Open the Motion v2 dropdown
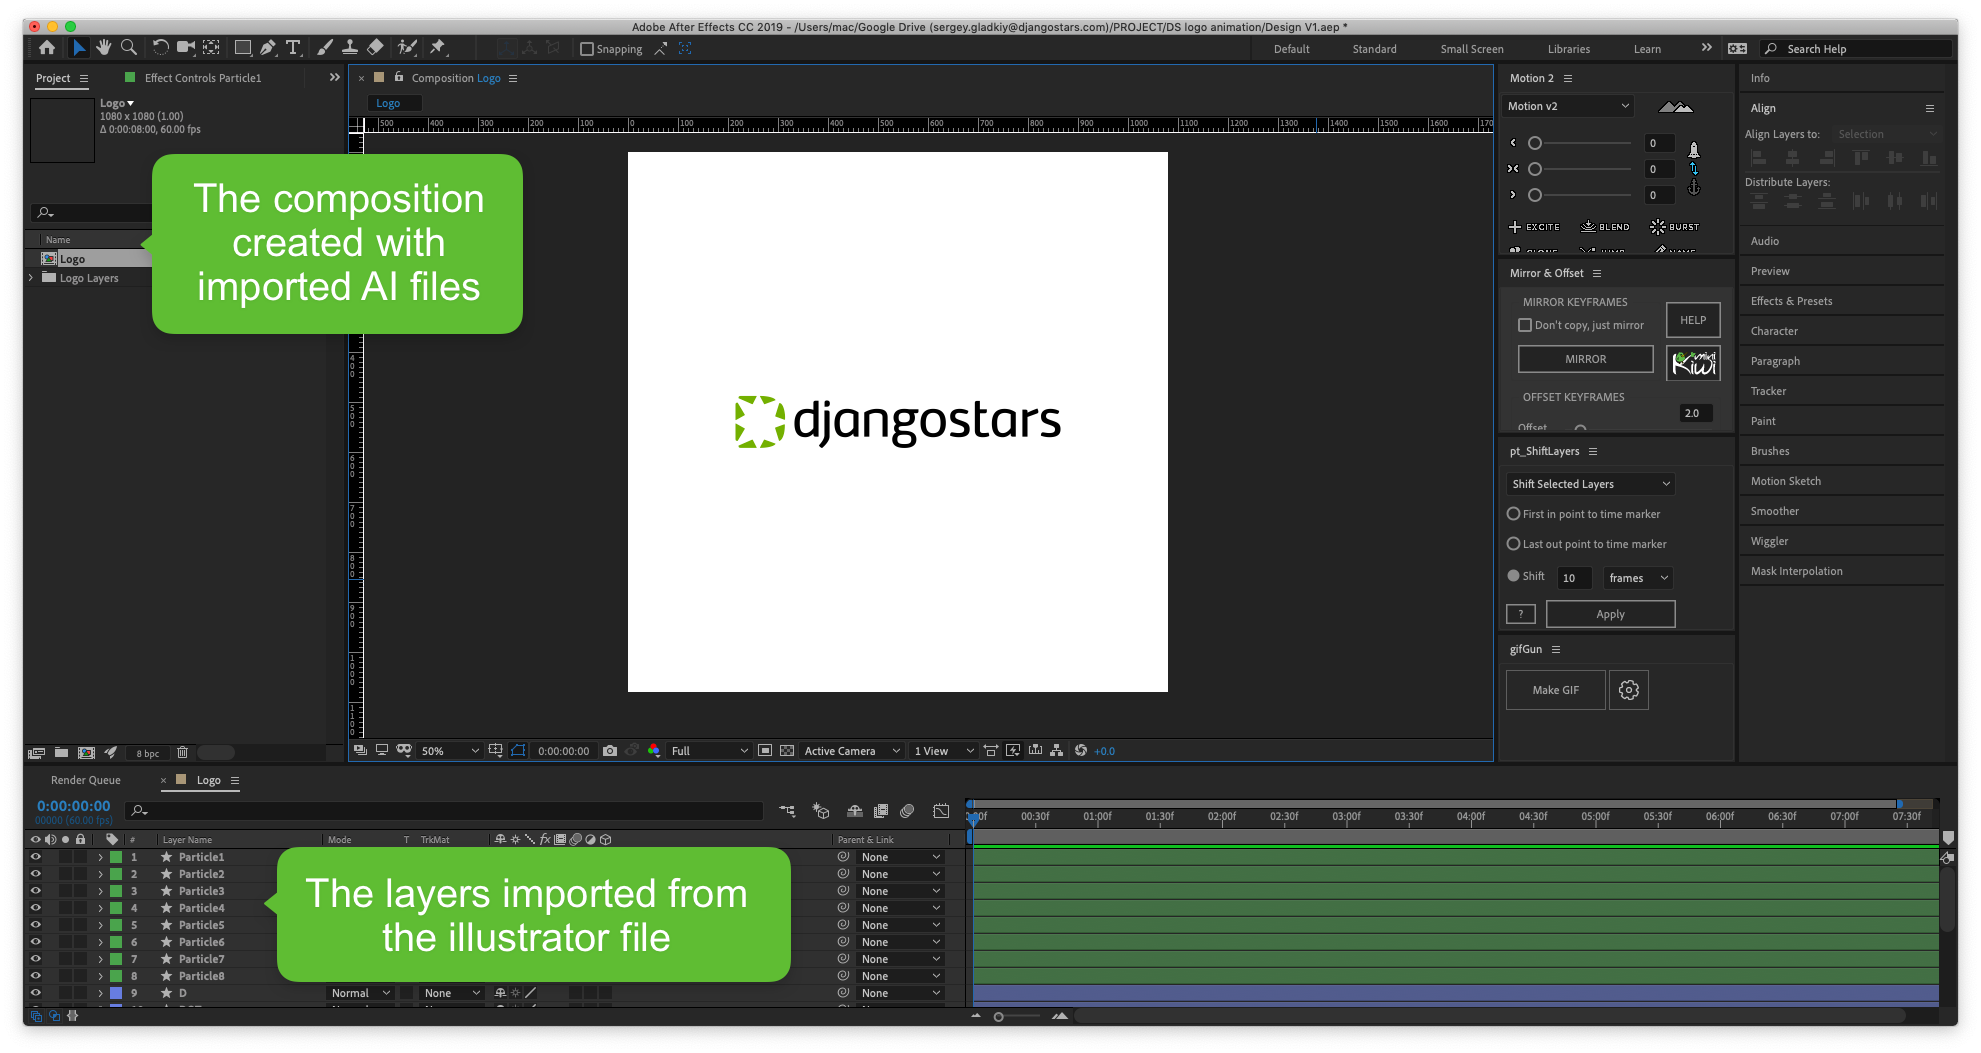The image size is (1981, 1053). click(1568, 106)
